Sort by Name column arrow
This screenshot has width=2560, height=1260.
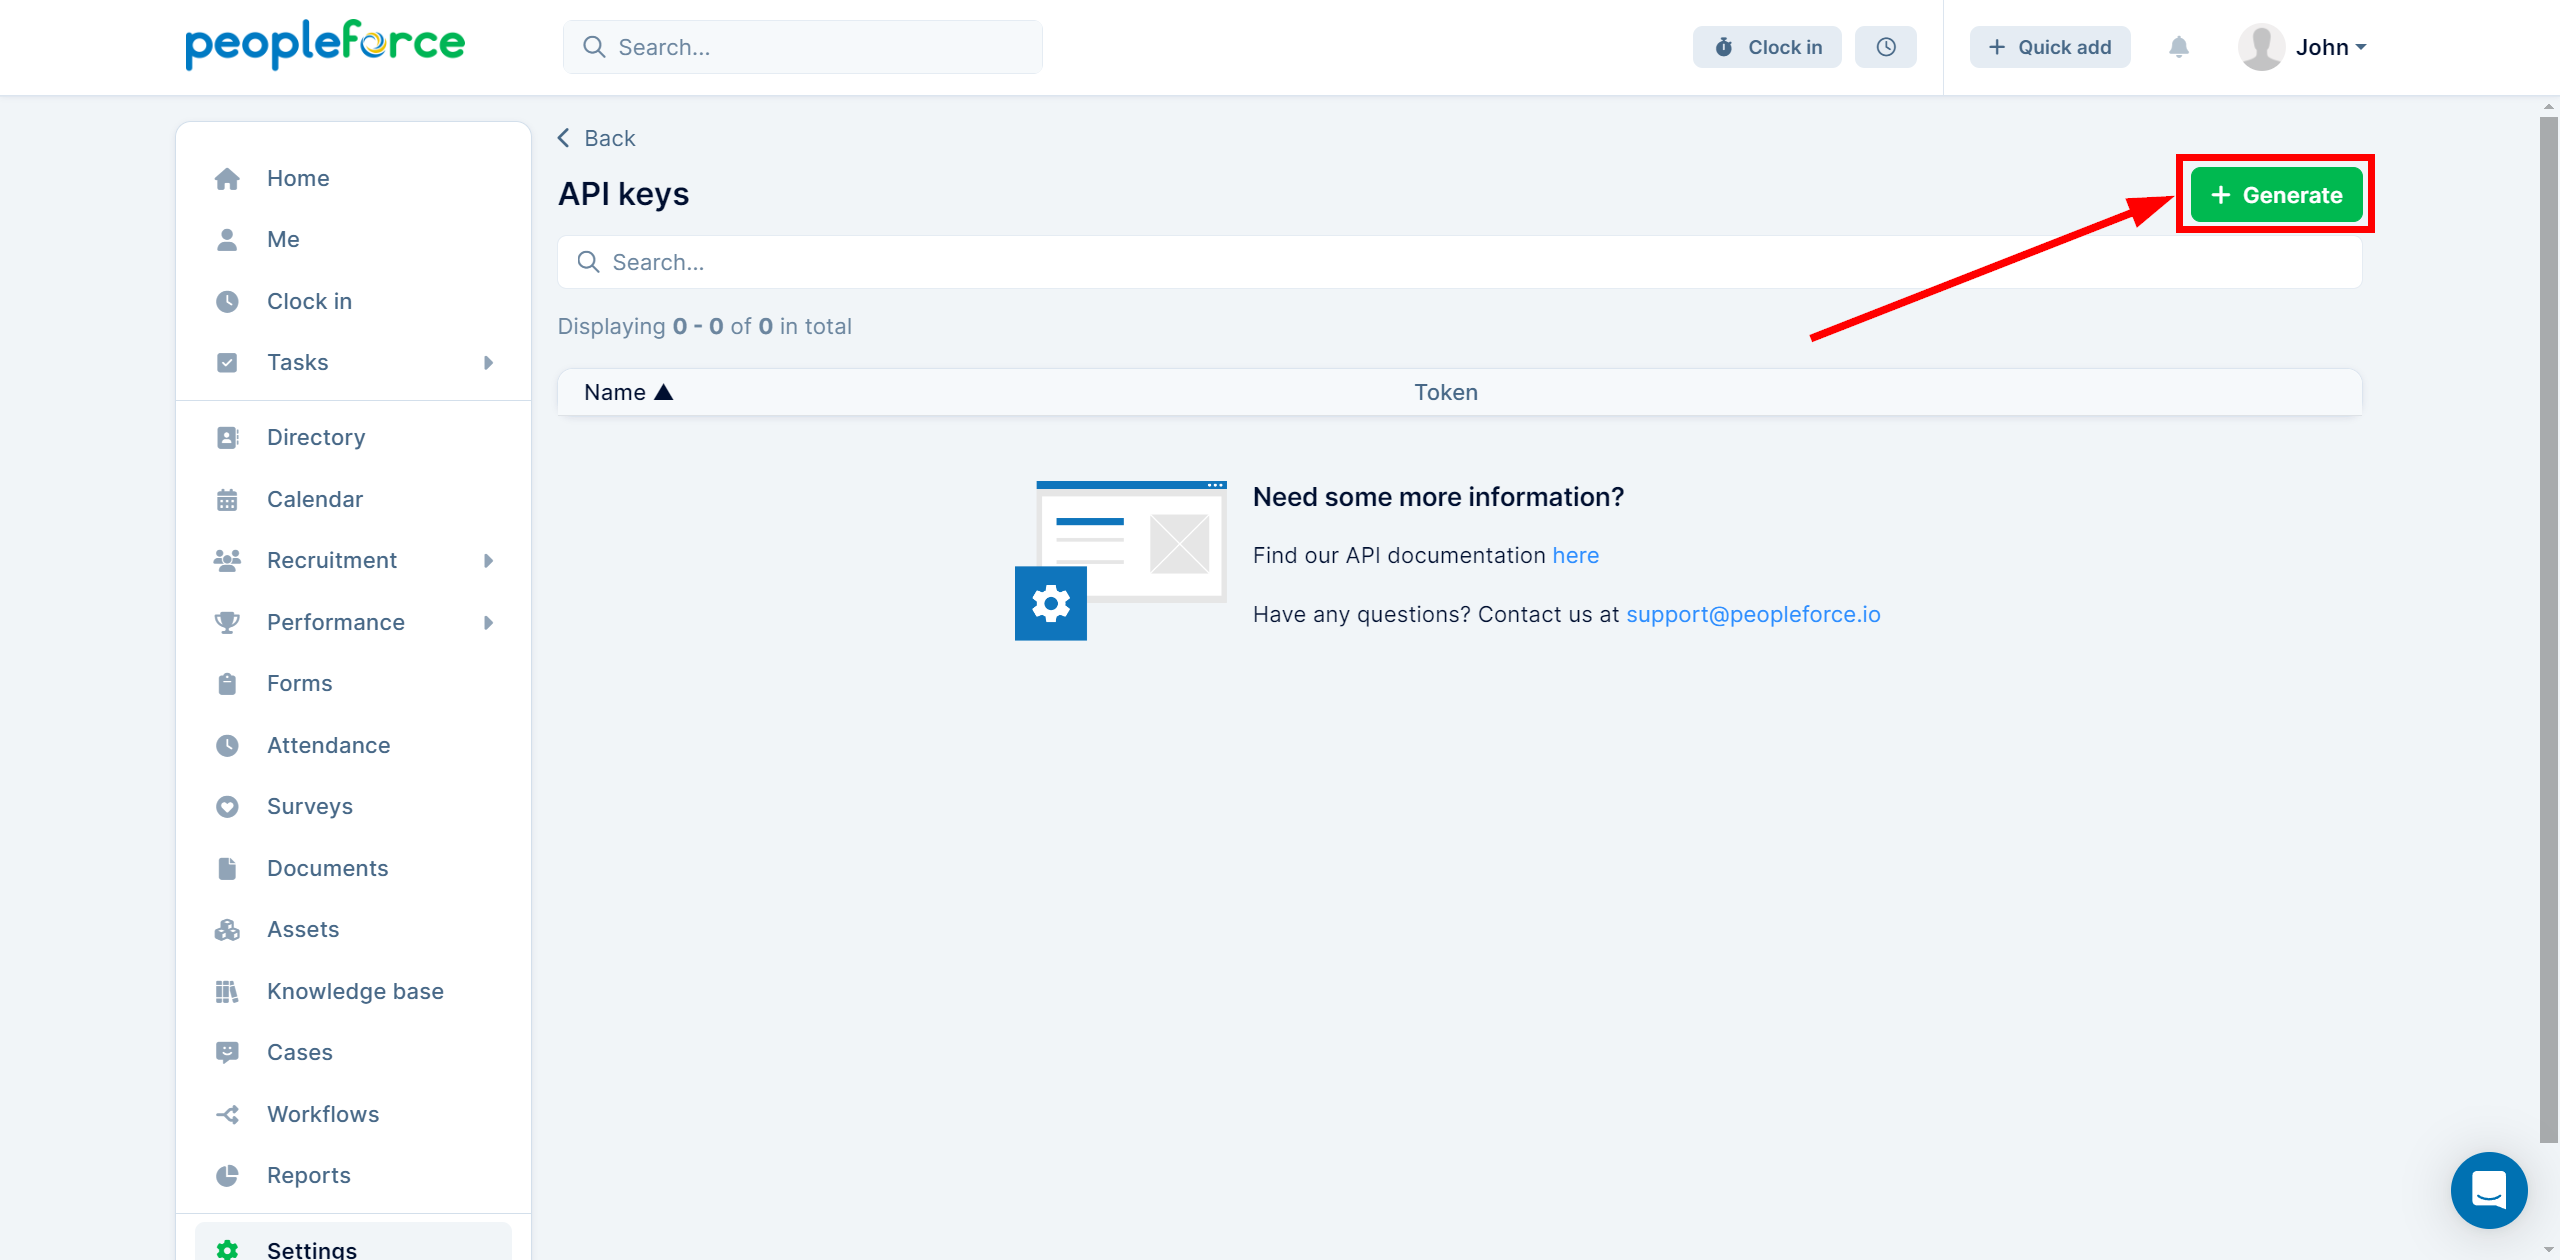[x=663, y=392]
